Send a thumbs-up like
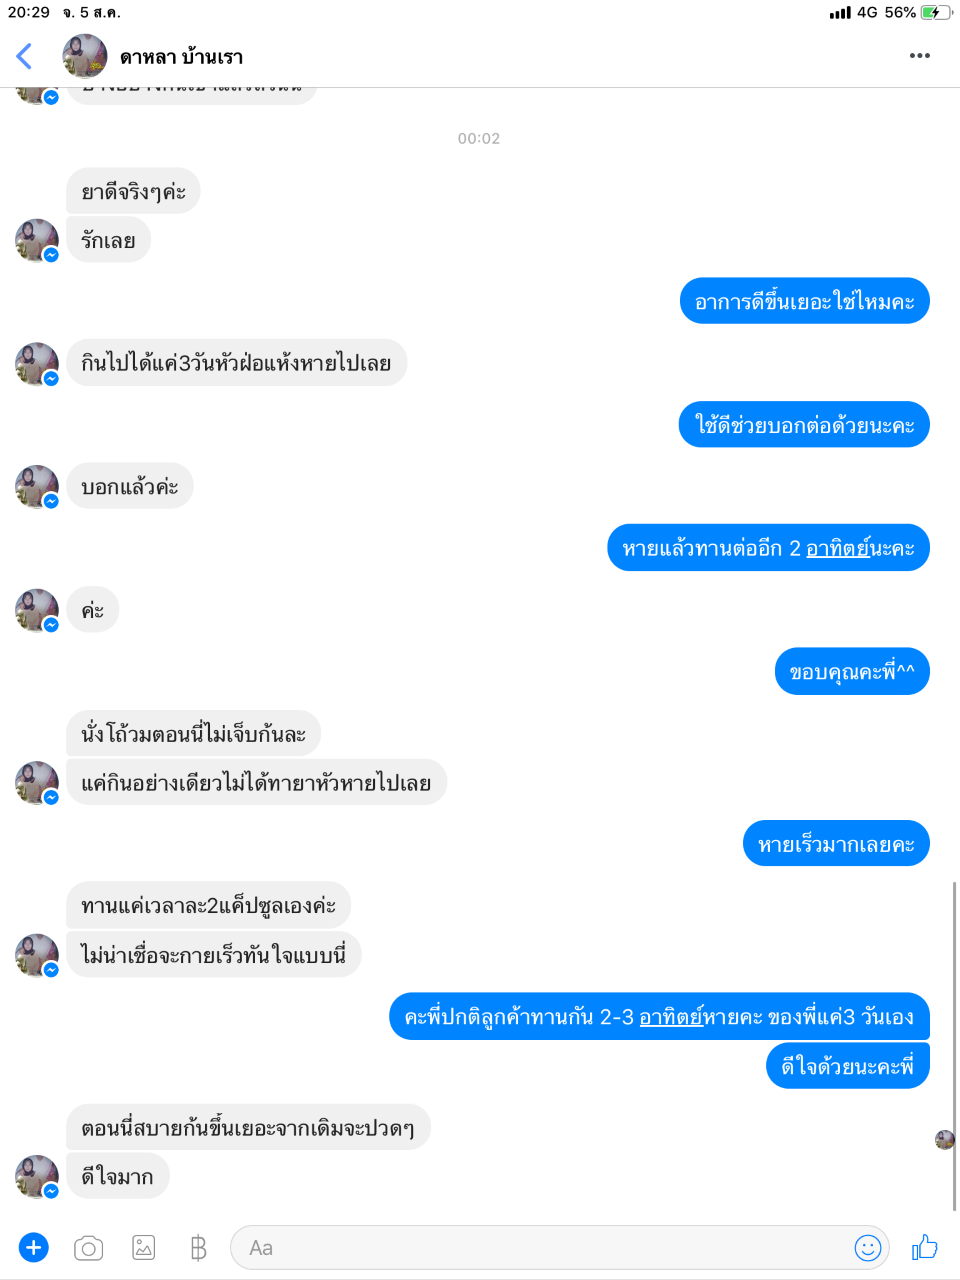Viewport: 960px width, 1280px height. [x=925, y=1246]
